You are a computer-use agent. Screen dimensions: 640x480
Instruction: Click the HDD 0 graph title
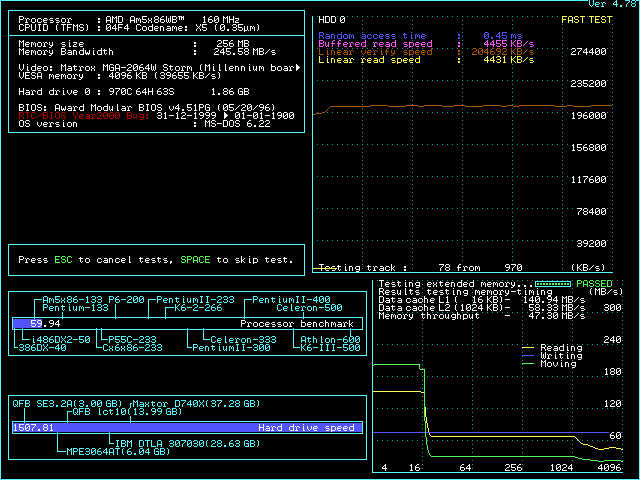[332, 20]
